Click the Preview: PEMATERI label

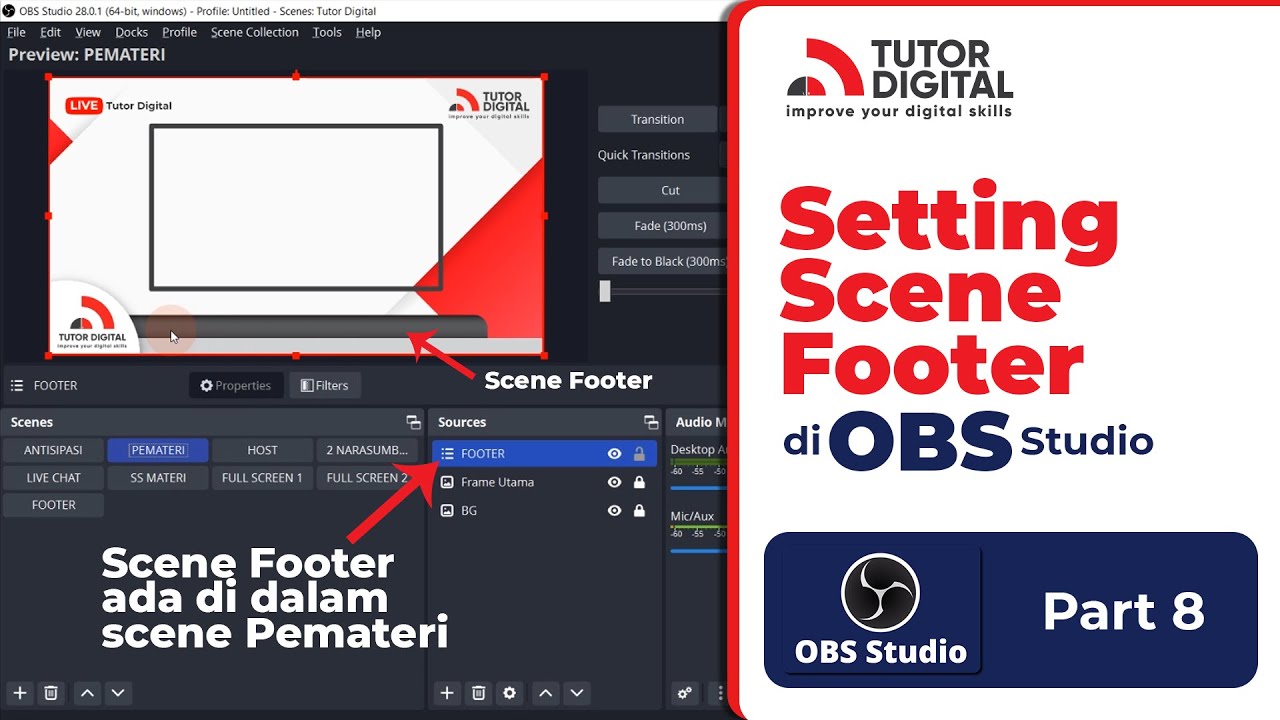pyautogui.click(x=87, y=54)
